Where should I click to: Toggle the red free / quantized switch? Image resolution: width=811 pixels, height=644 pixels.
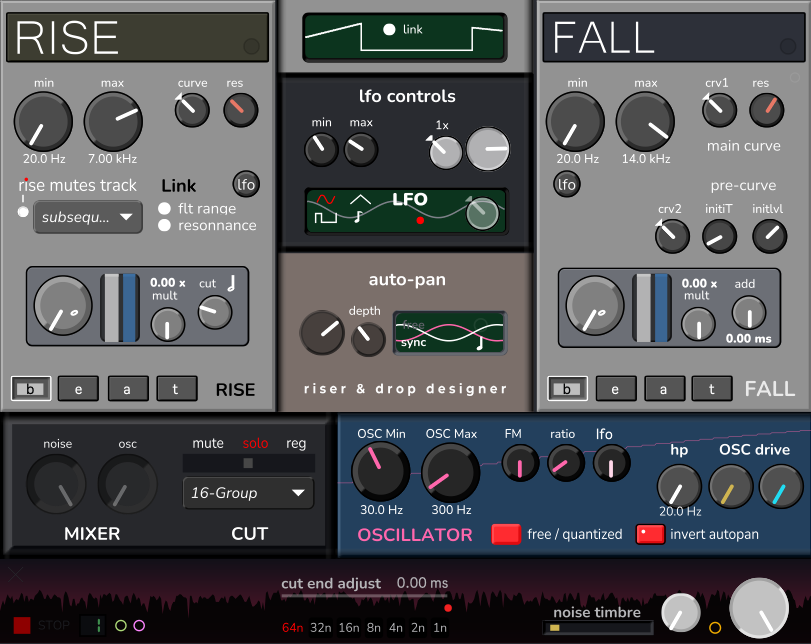point(506,534)
